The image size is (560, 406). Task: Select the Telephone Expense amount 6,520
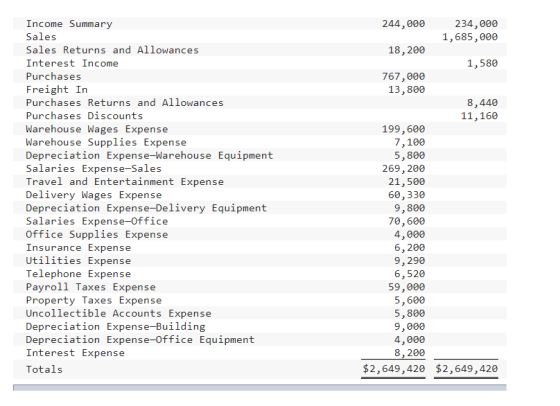(x=410, y=274)
